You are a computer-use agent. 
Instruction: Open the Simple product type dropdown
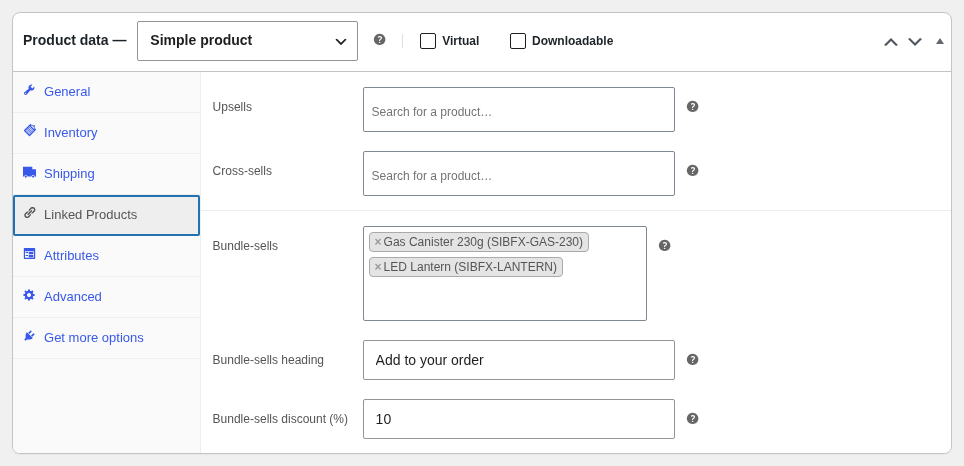(x=247, y=41)
